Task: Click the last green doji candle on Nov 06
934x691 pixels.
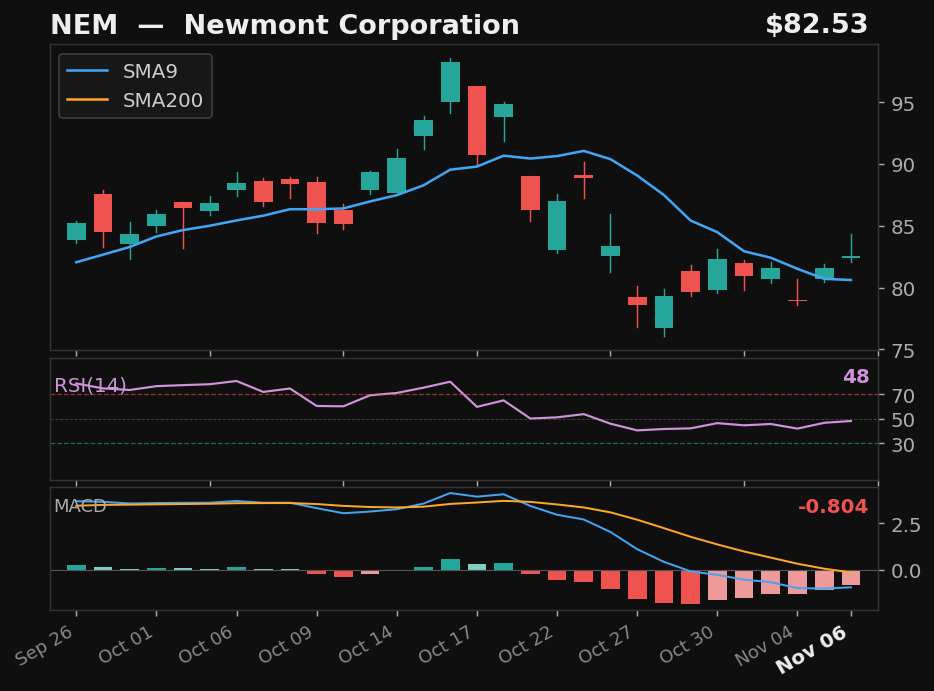Action: (x=851, y=256)
